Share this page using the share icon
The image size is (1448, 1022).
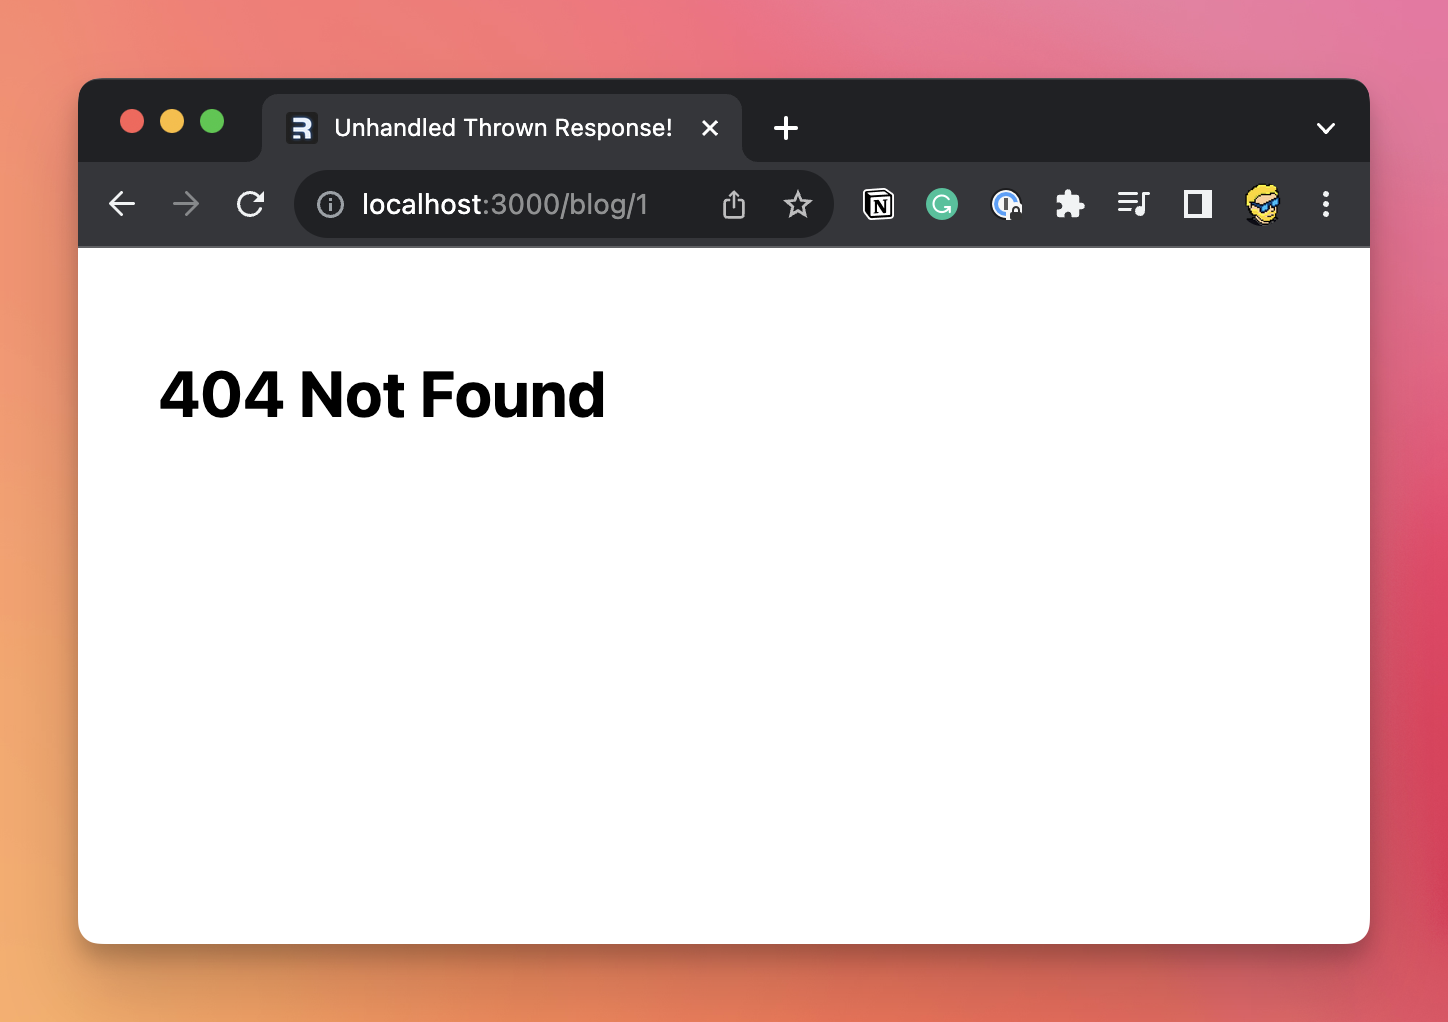734,205
